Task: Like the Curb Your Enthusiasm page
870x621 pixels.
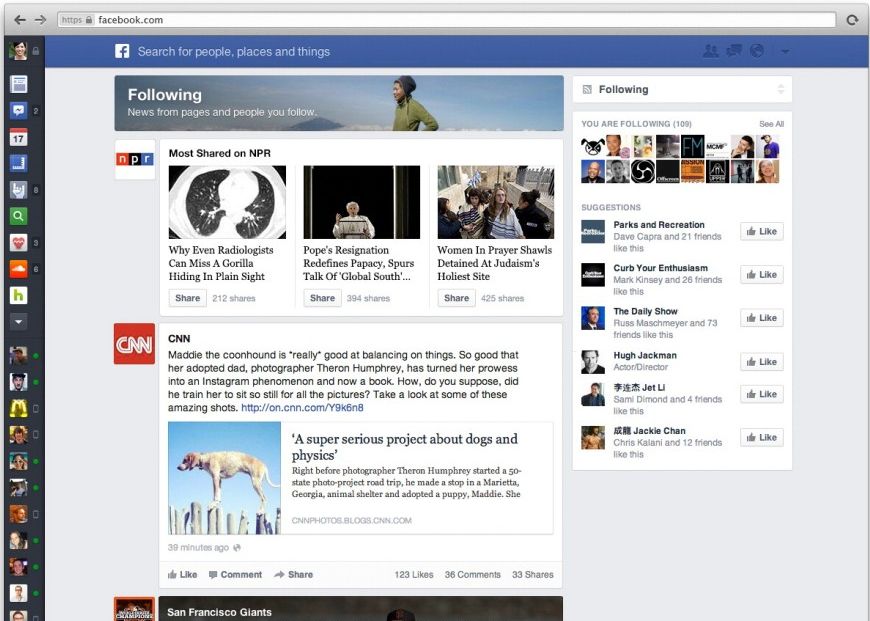Action: coord(762,275)
